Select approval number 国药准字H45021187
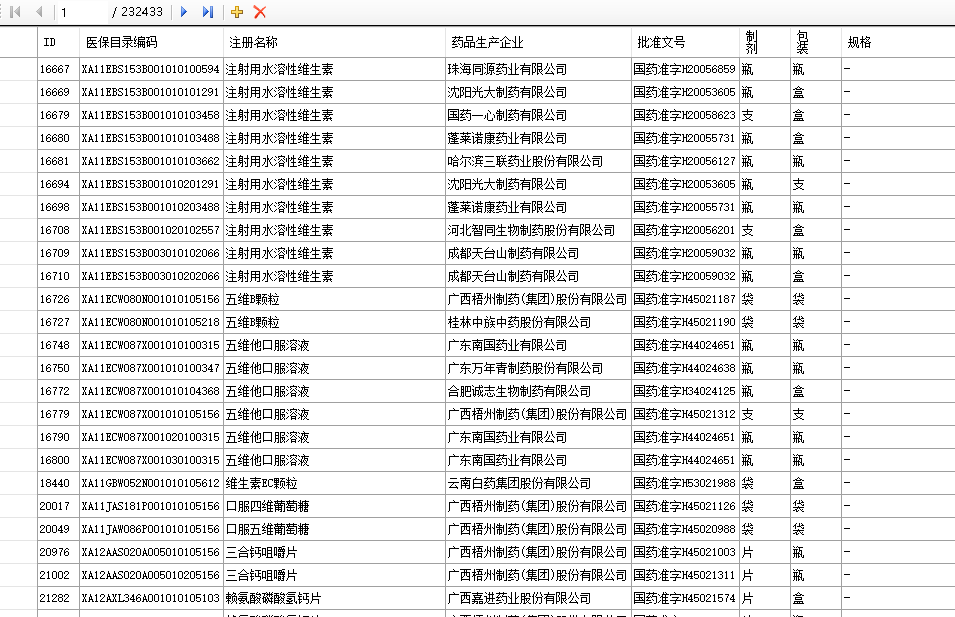 [x=685, y=300]
